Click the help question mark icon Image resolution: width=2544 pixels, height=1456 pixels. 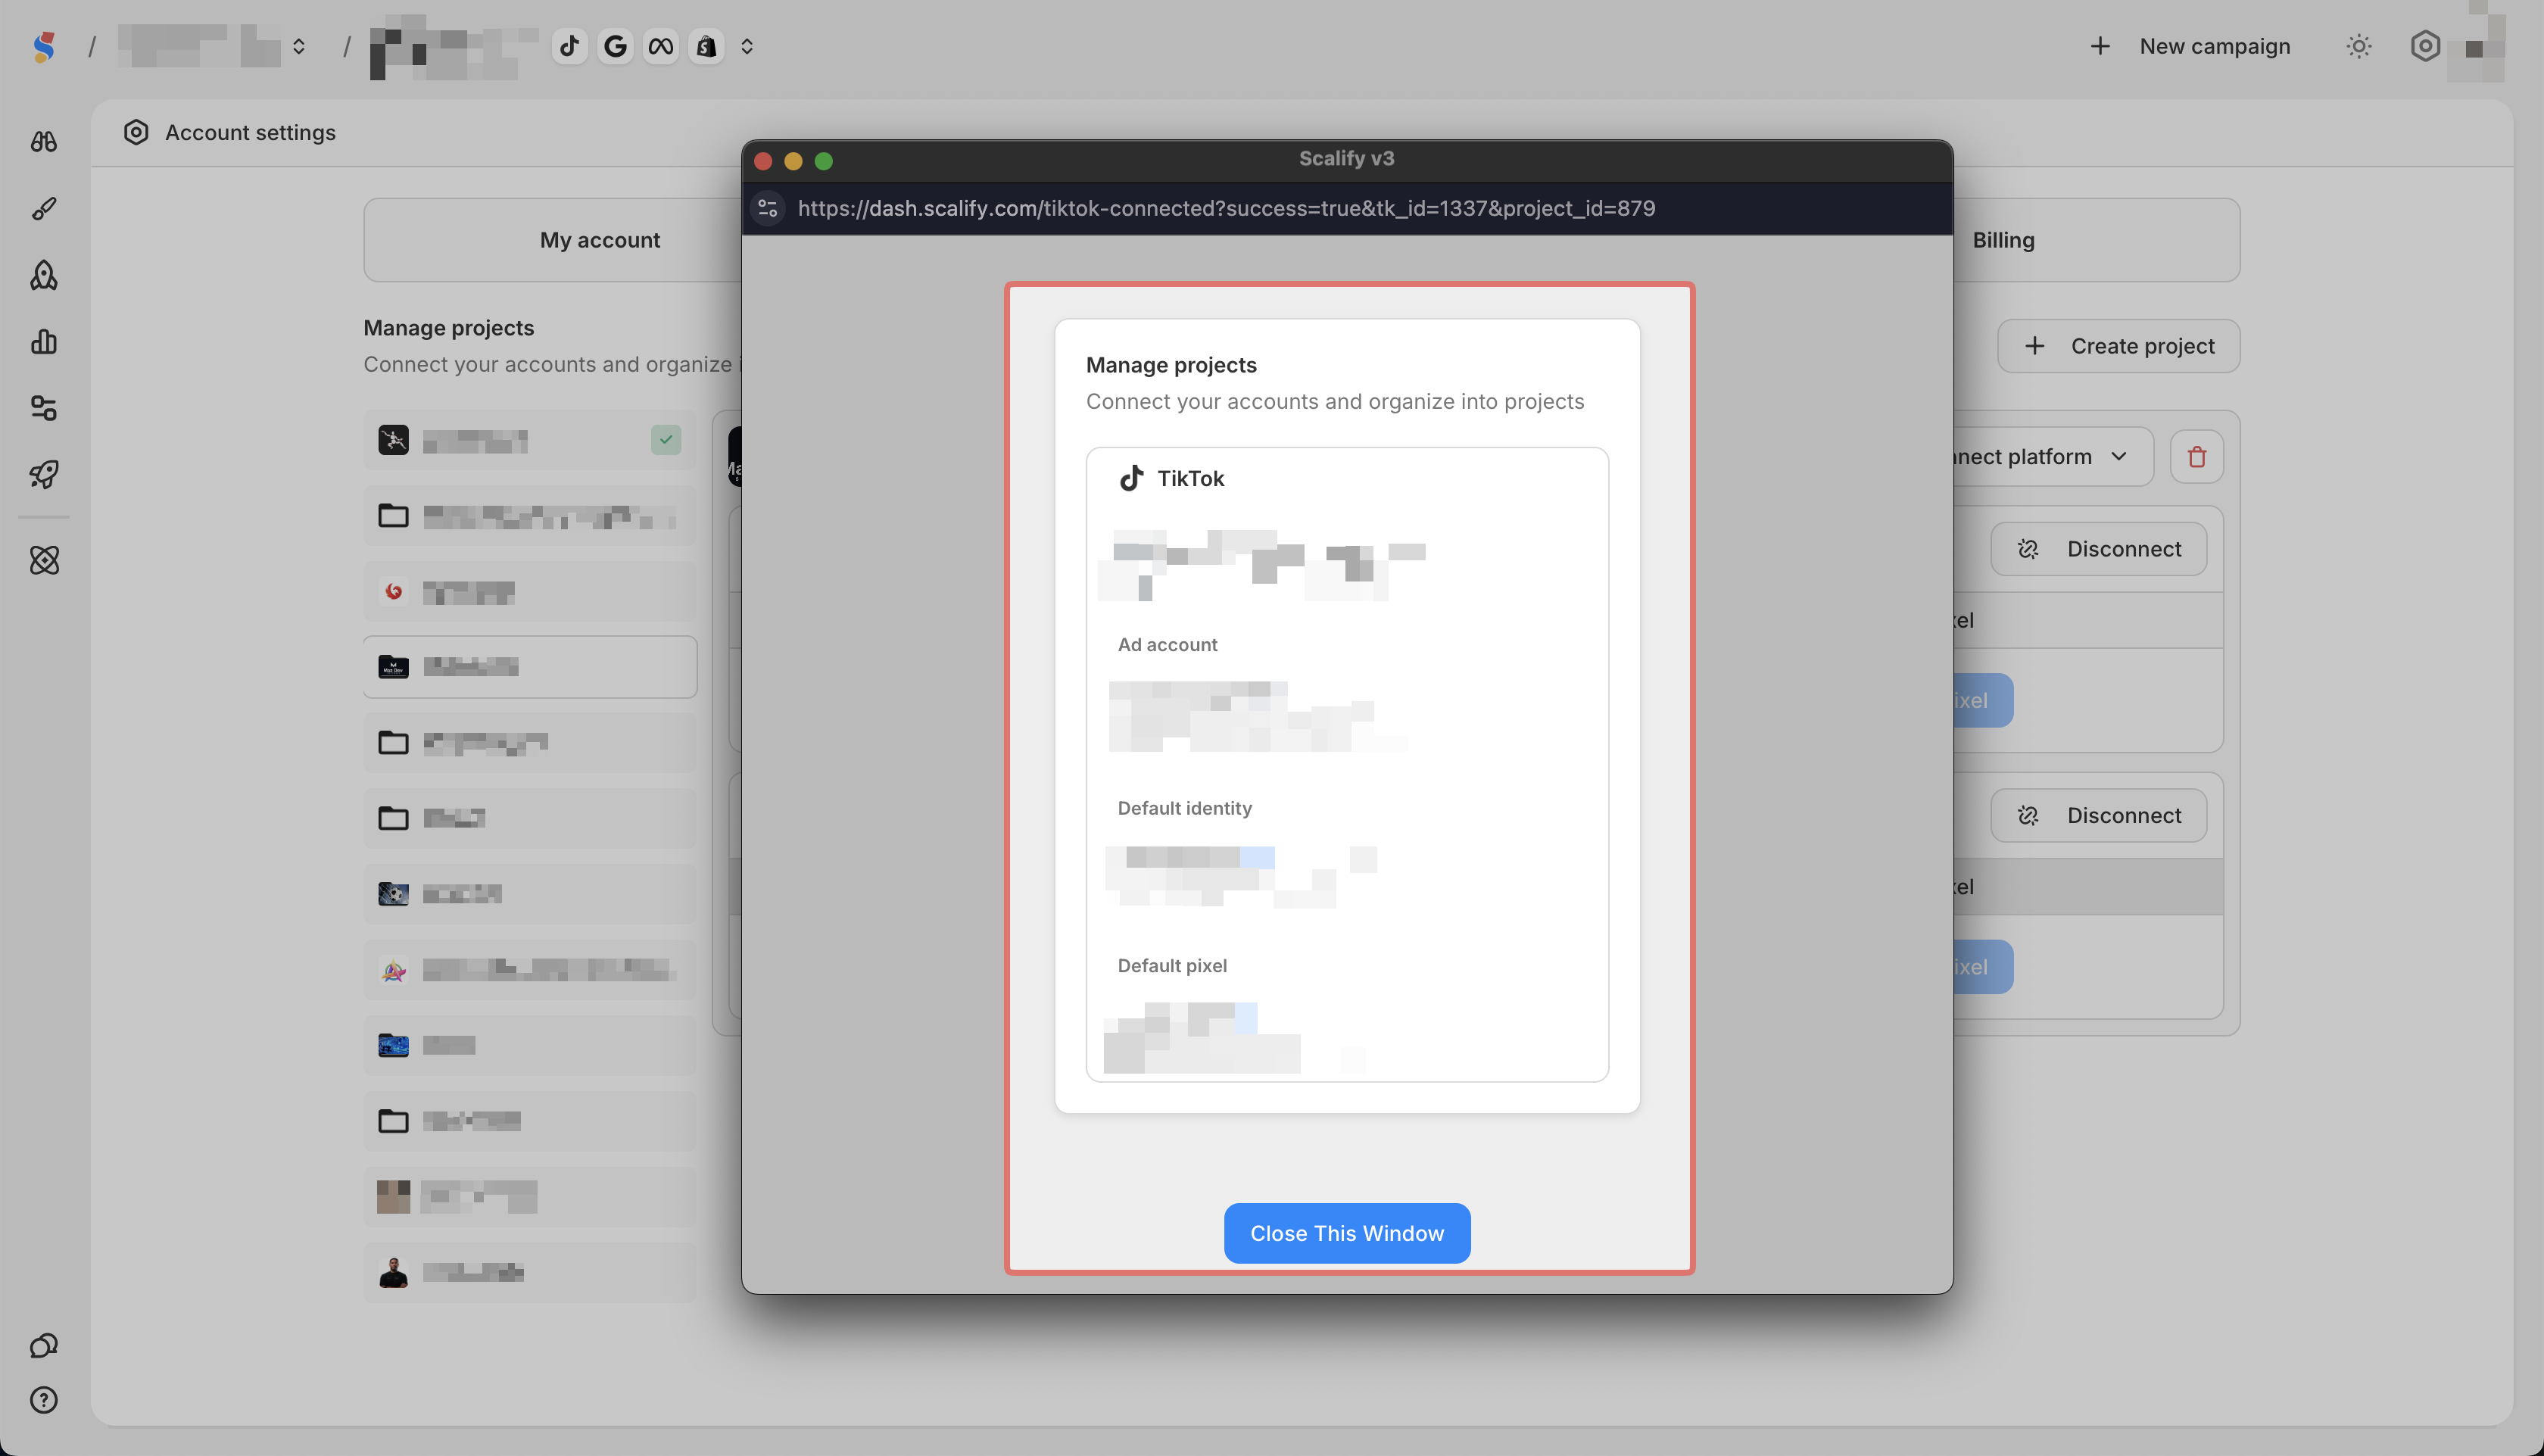(x=44, y=1400)
